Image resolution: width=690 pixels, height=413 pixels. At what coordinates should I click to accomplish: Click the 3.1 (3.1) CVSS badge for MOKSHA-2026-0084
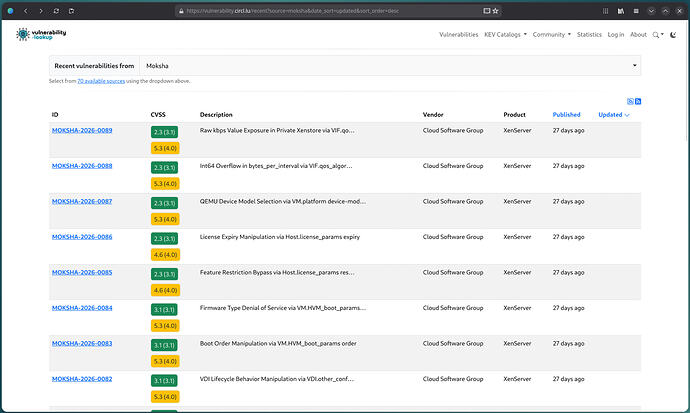[164, 310]
